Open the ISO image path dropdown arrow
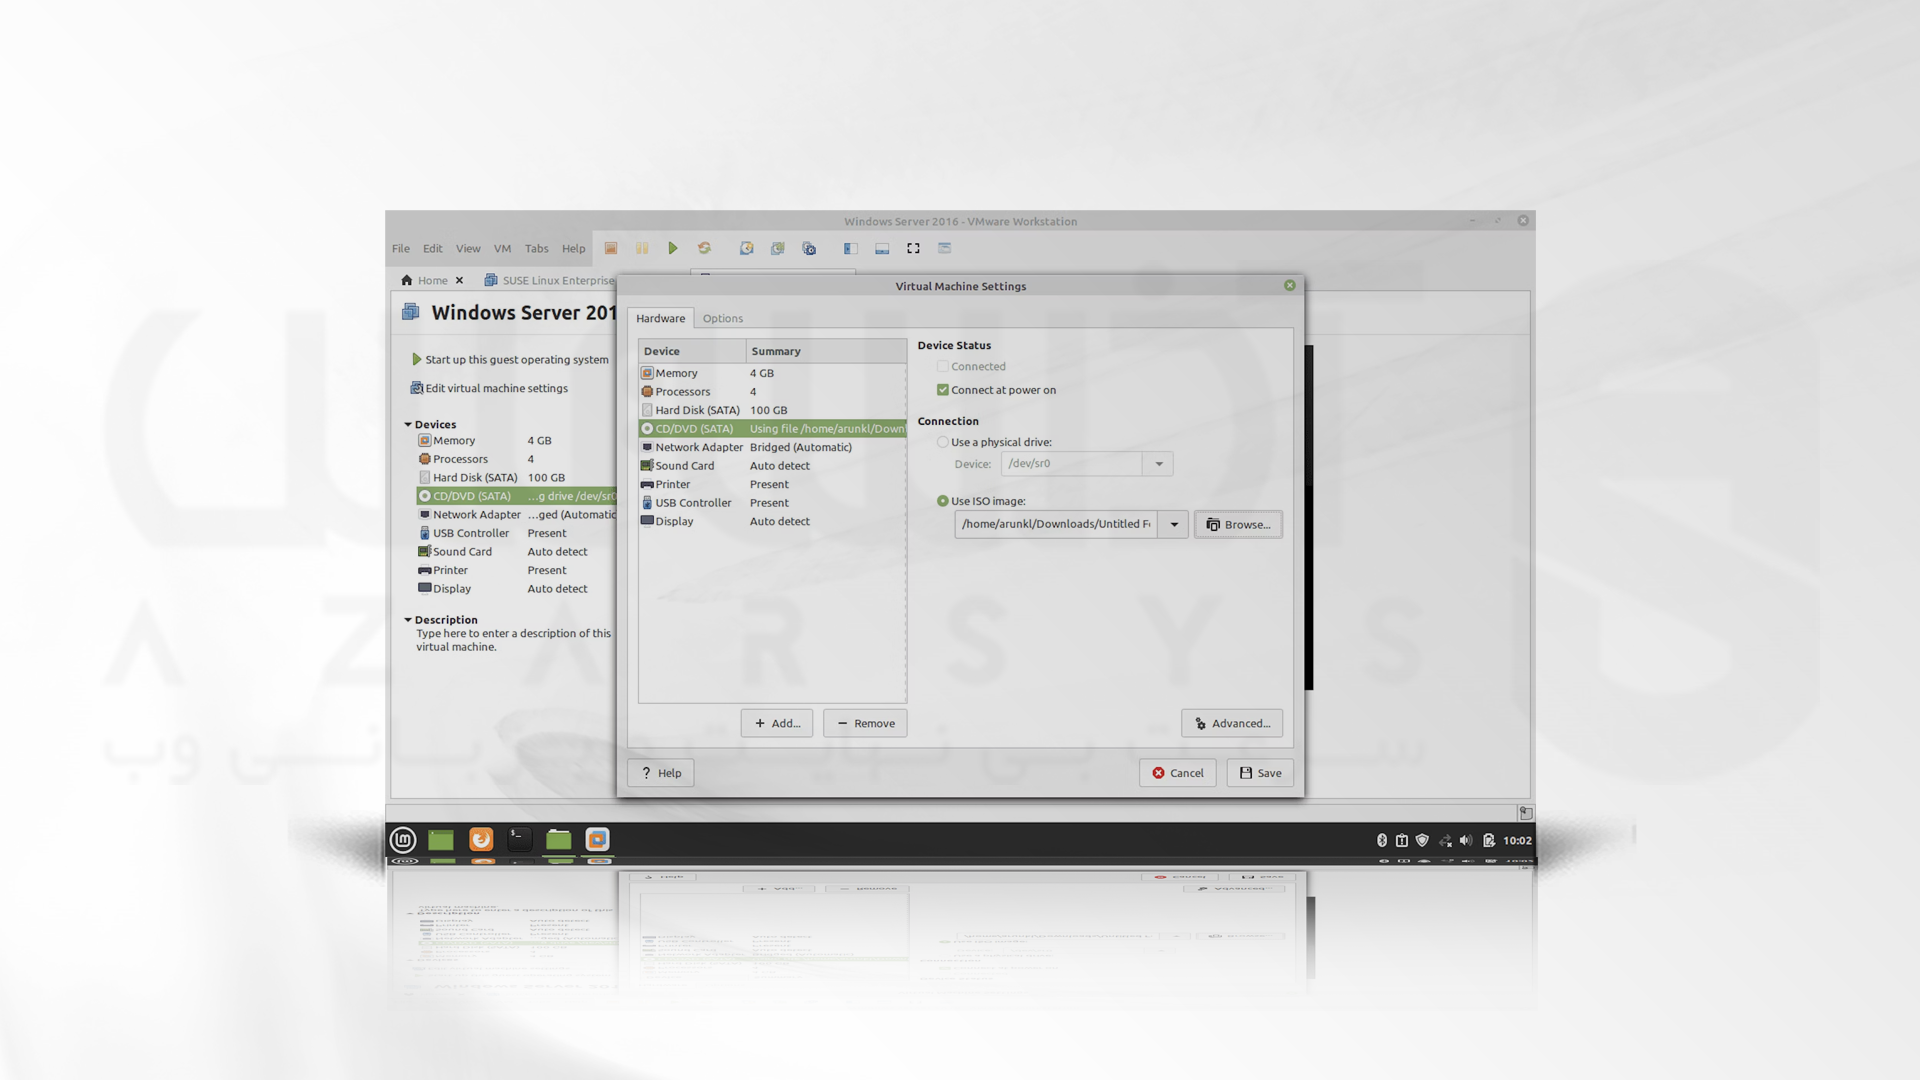1920x1080 pixels. pyautogui.click(x=1174, y=524)
